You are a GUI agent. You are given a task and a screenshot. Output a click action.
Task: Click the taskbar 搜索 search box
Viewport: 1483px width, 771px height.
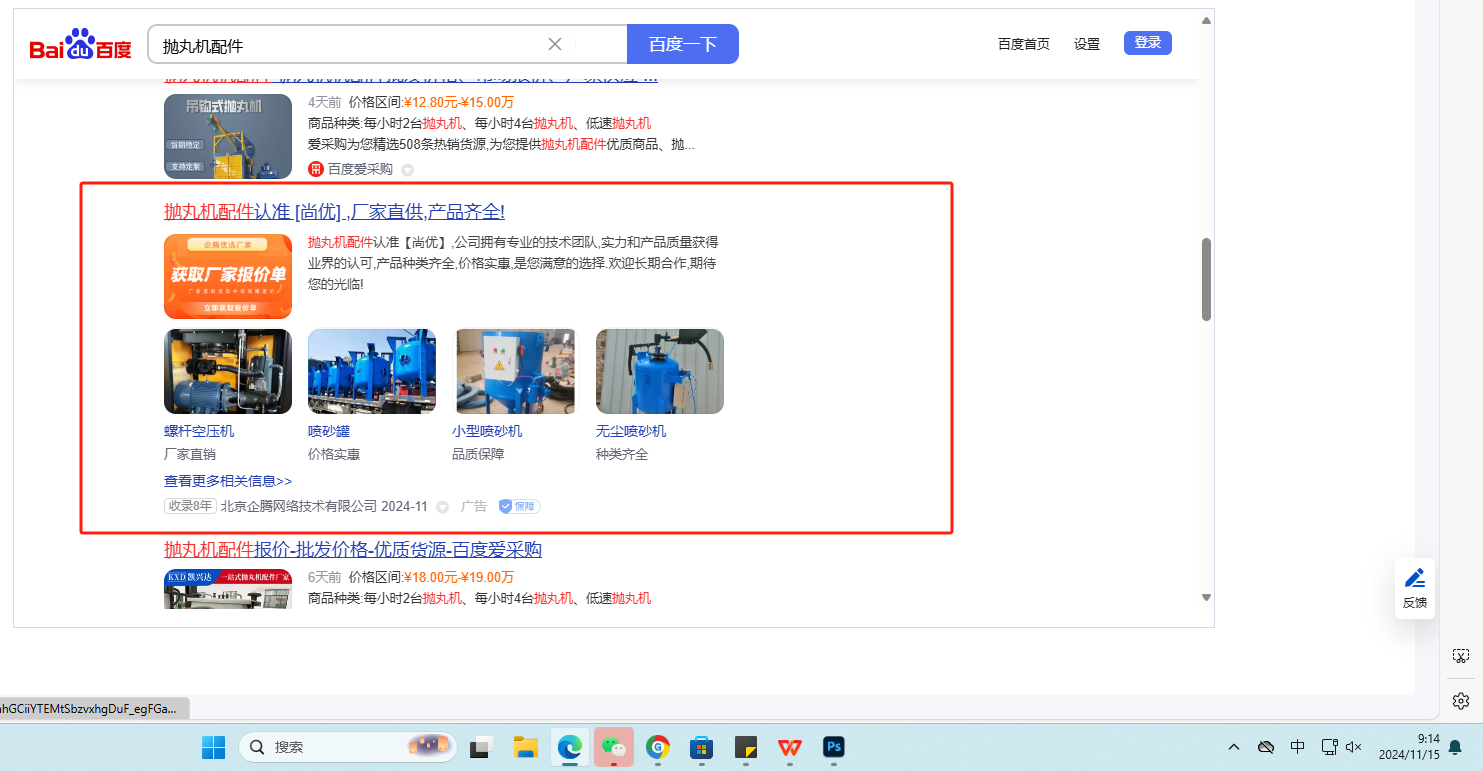[347, 747]
